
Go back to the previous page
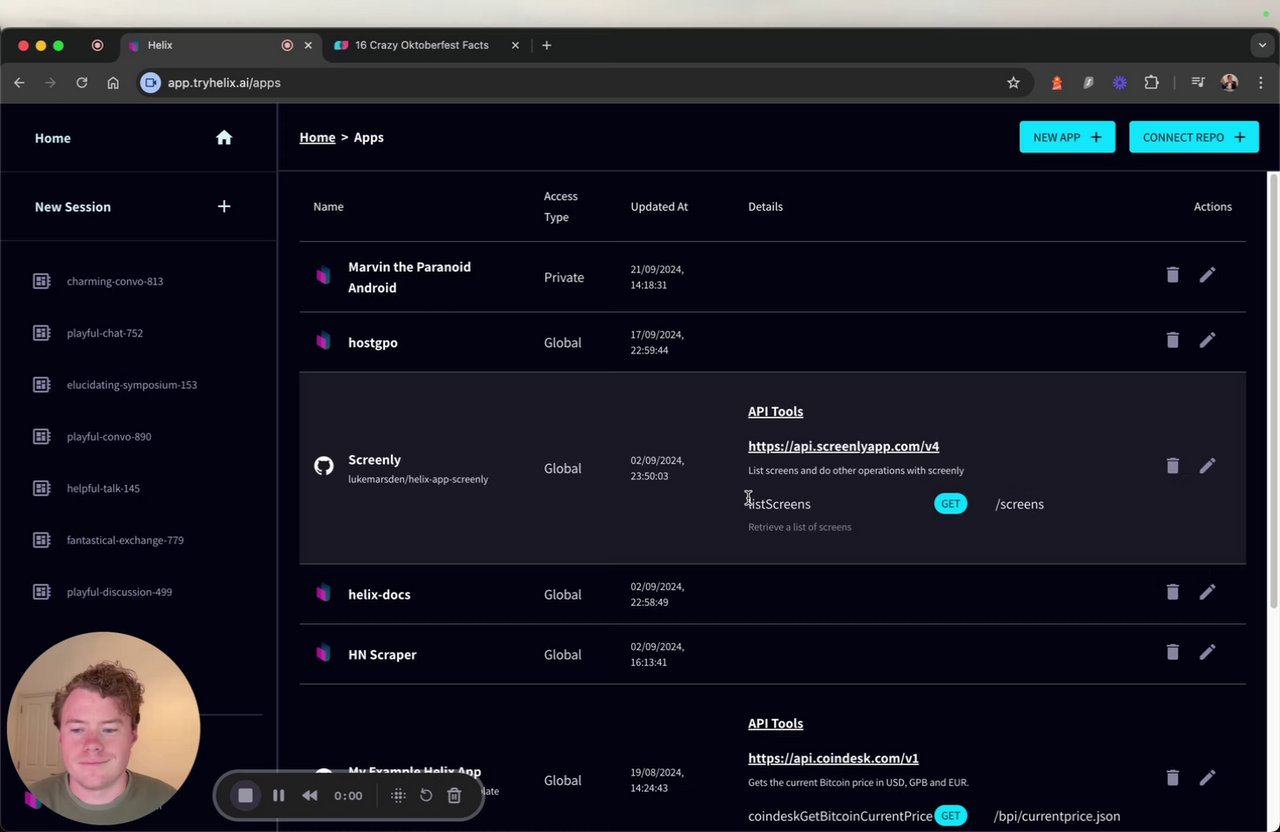pos(19,83)
